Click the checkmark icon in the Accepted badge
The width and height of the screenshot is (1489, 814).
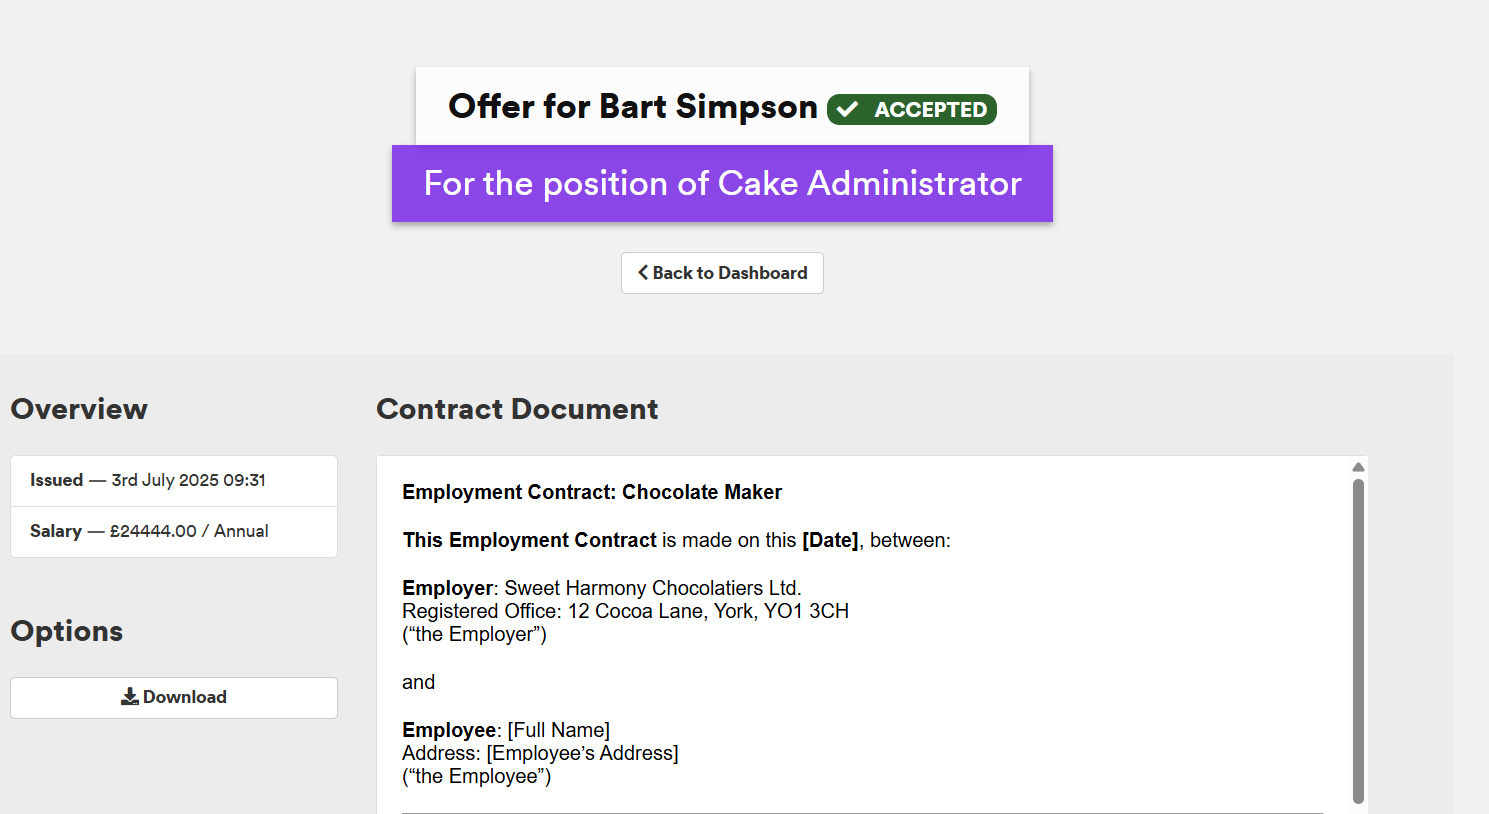[x=847, y=109]
